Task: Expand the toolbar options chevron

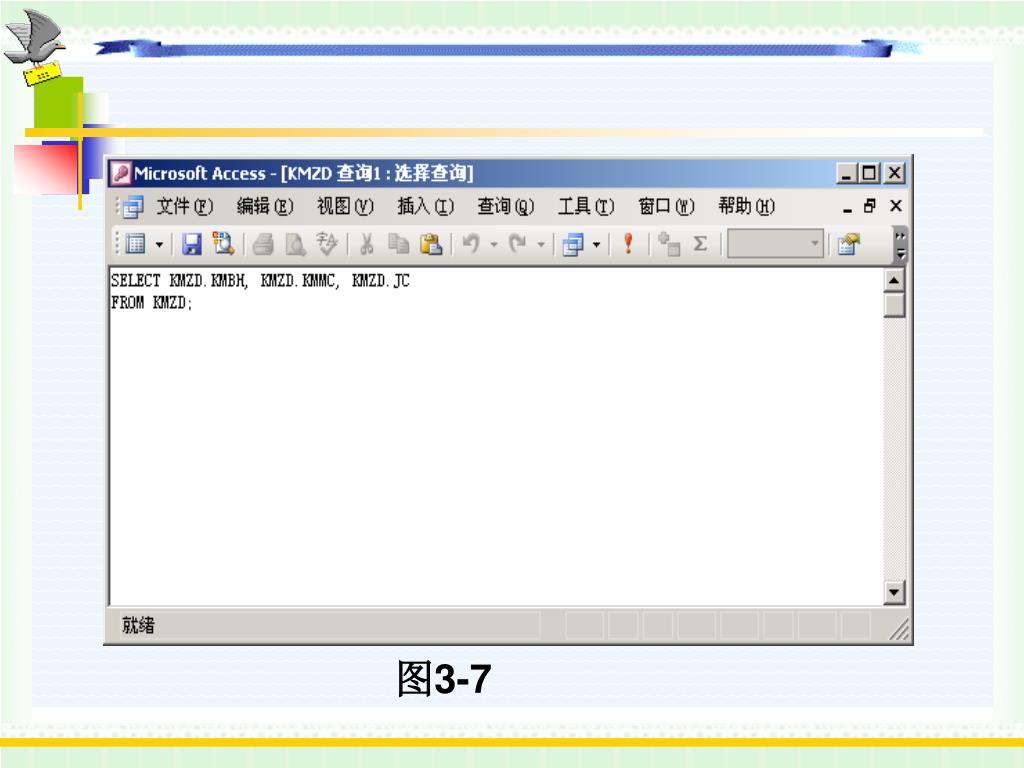Action: pos(901,244)
